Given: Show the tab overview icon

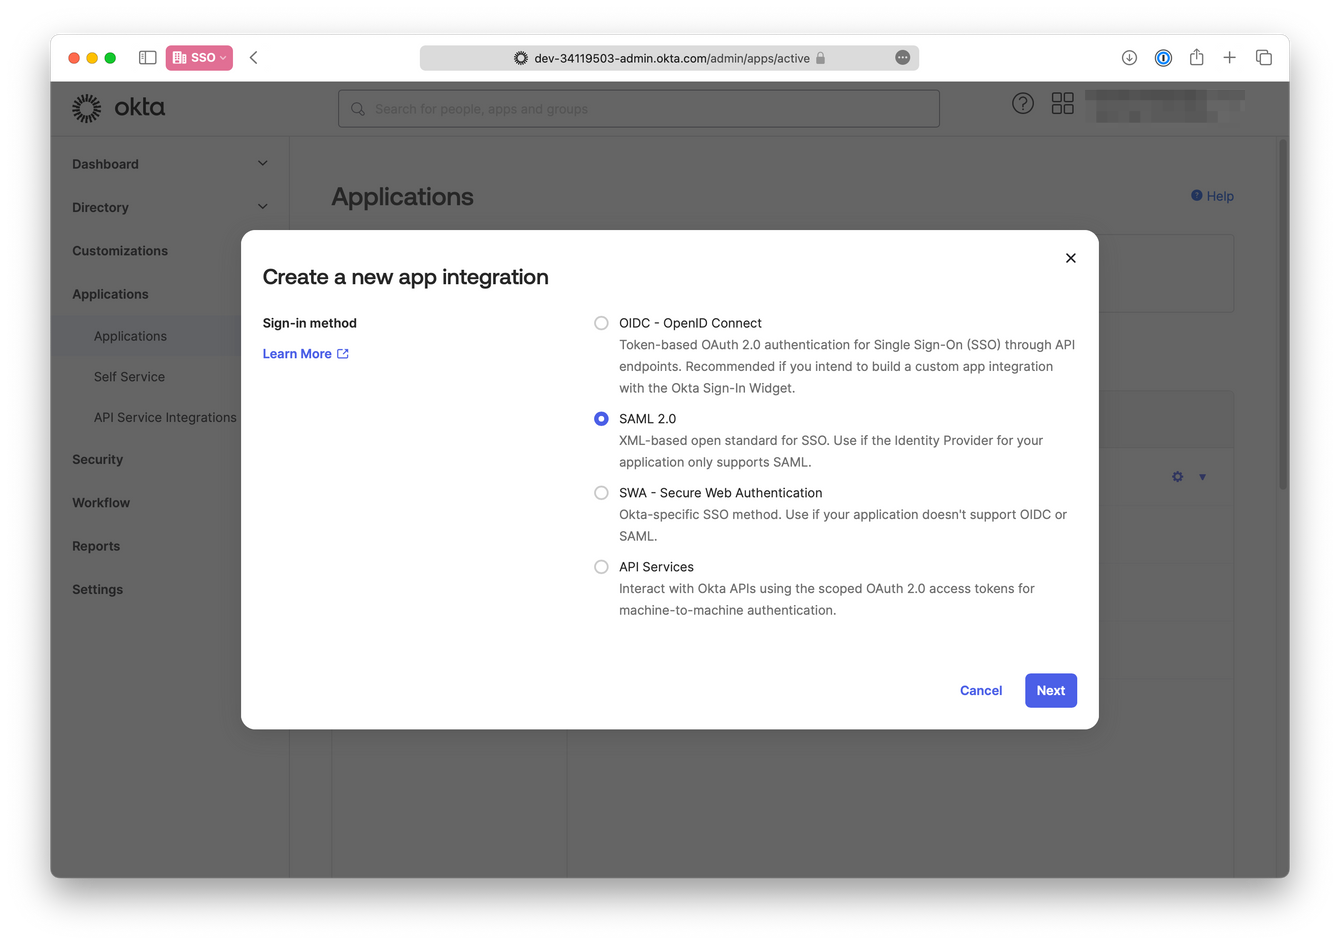Looking at the screenshot, I should tap(1264, 58).
